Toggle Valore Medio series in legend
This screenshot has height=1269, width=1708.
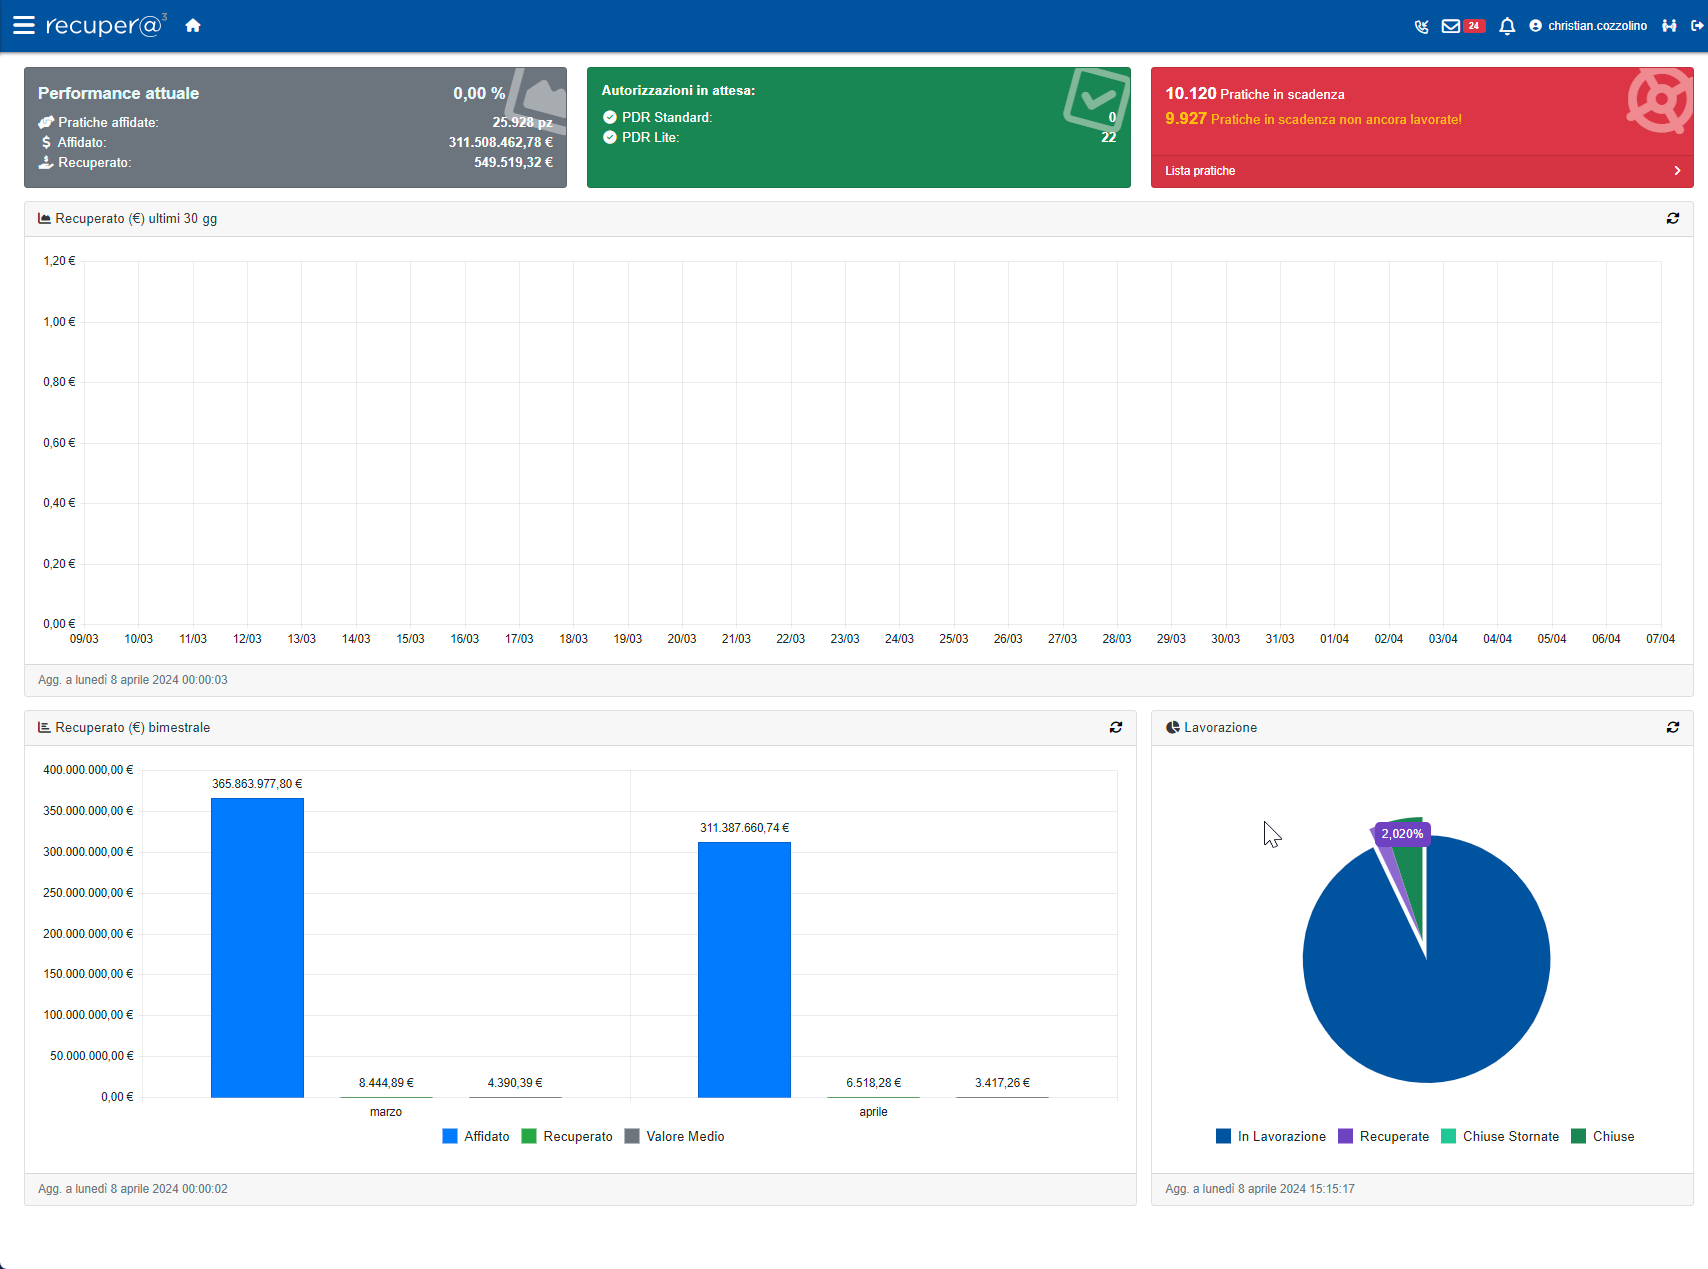pos(674,1136)
